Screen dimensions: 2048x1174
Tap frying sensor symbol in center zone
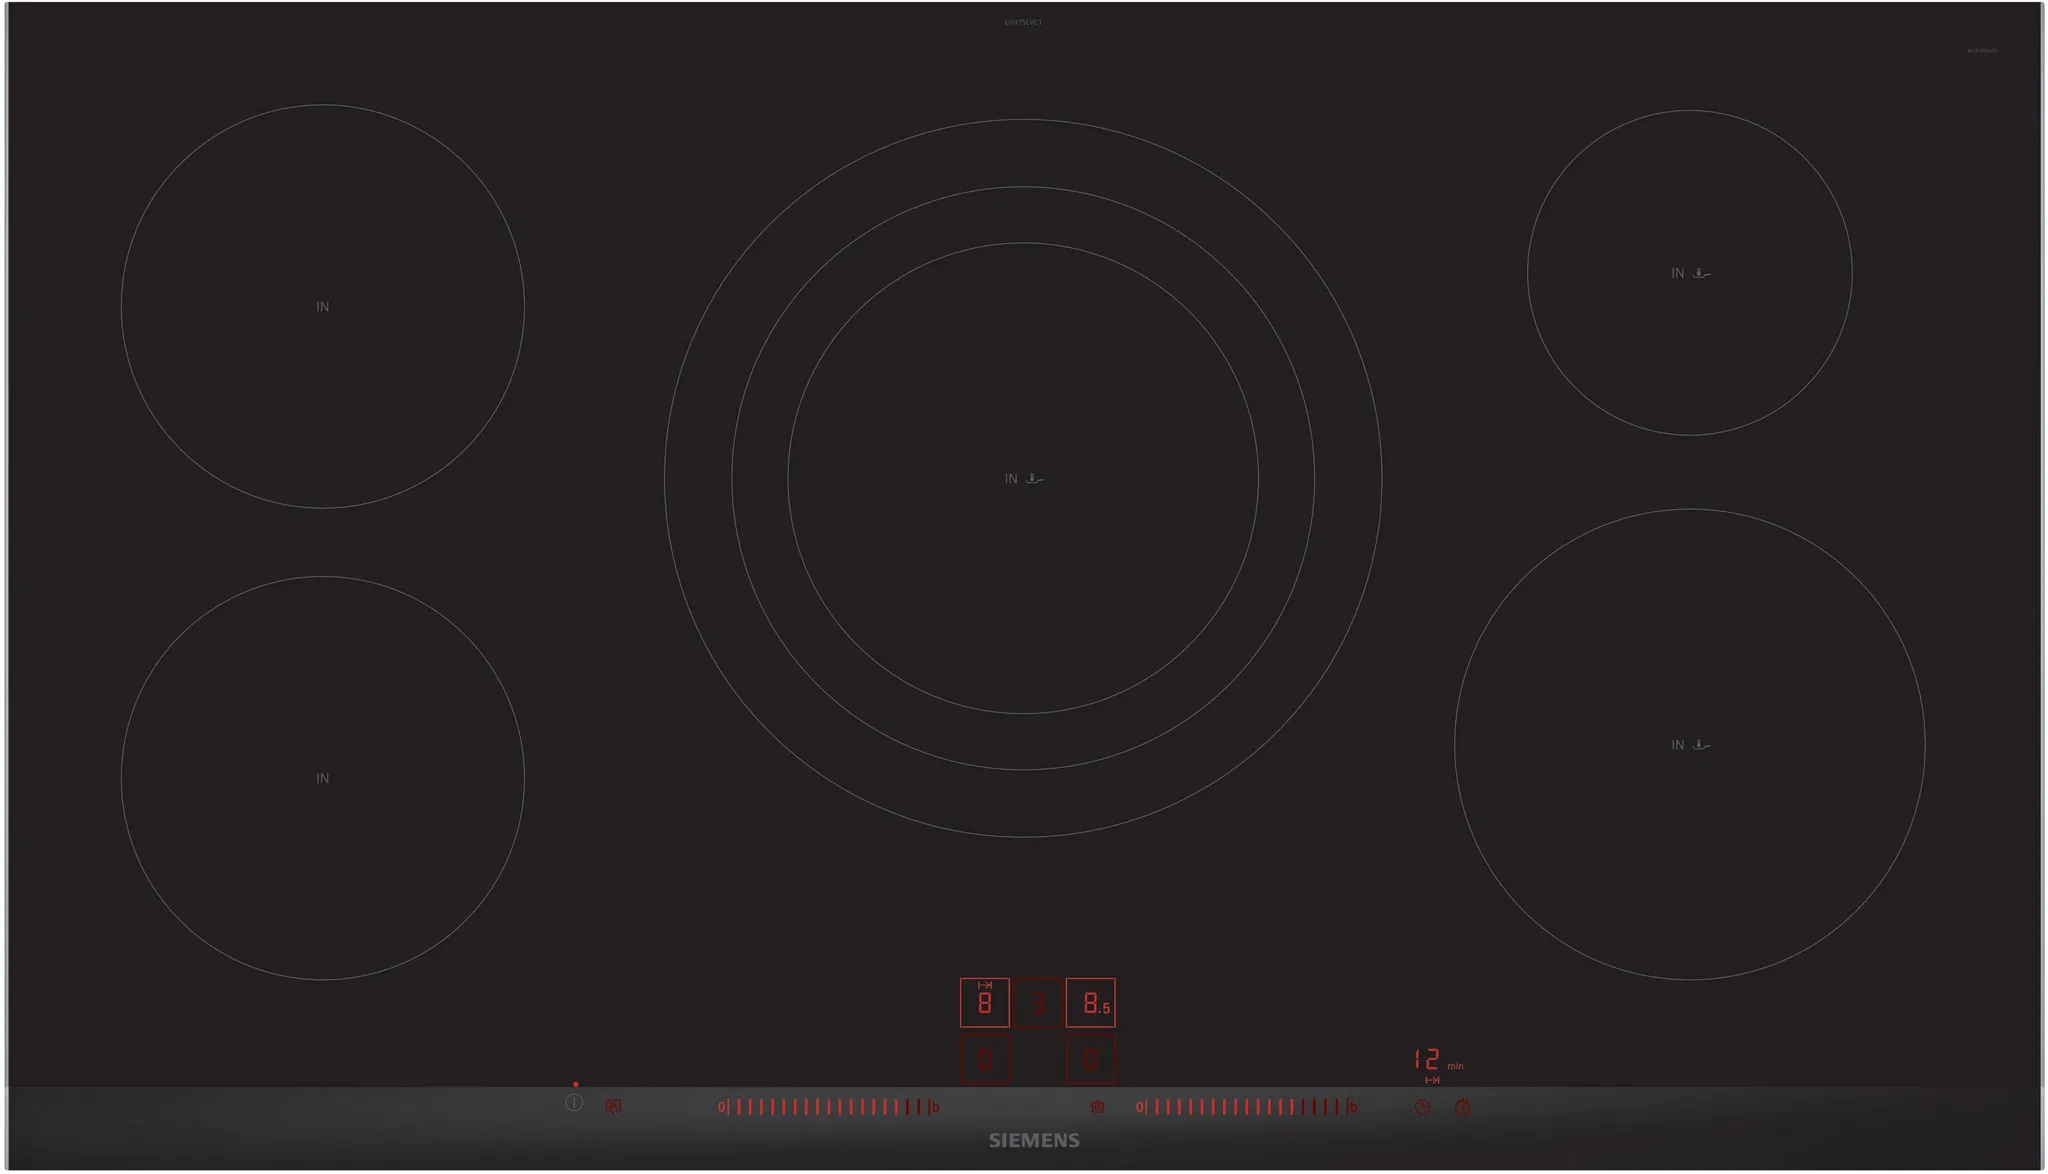[1035, 479]
